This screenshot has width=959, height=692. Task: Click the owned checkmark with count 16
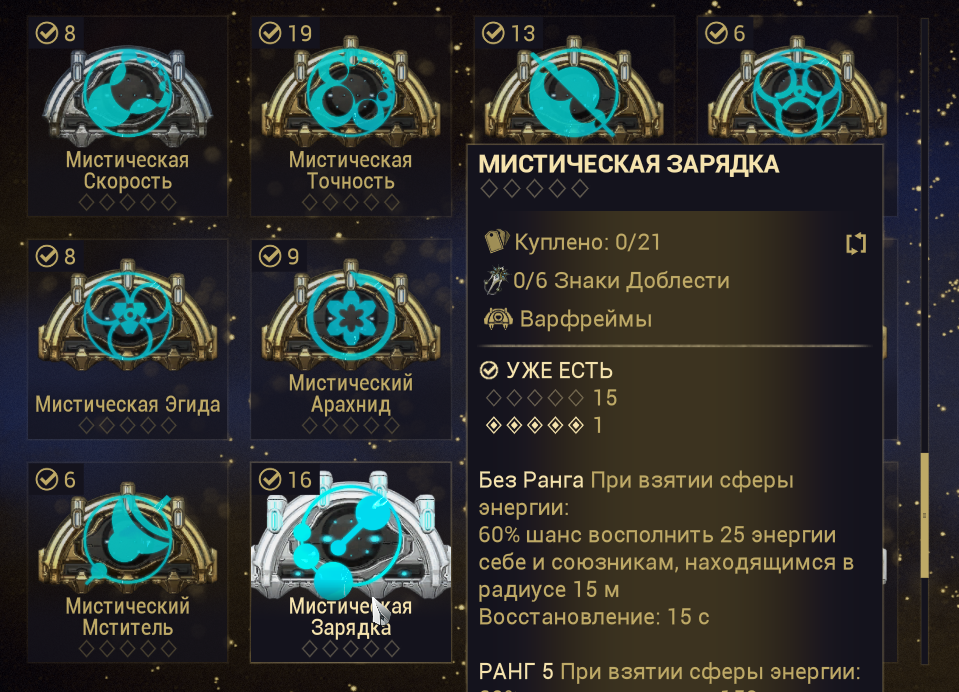click(270, 480)
